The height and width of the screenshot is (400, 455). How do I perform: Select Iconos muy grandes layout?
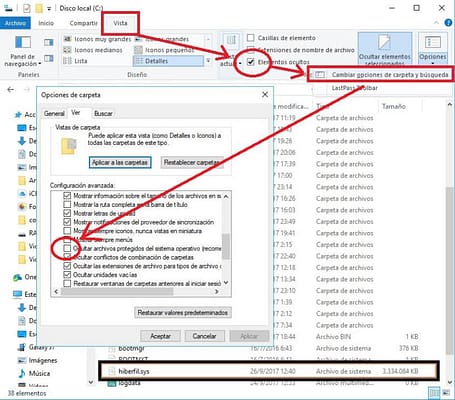[x=97, y=39]
